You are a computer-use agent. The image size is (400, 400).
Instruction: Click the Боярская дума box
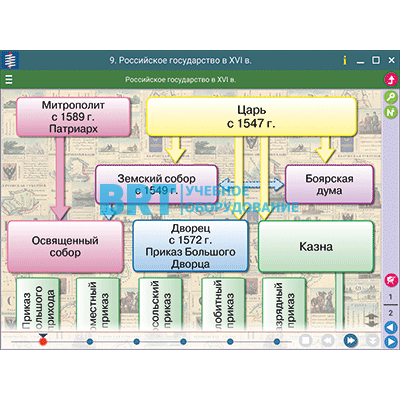(329, 184)
